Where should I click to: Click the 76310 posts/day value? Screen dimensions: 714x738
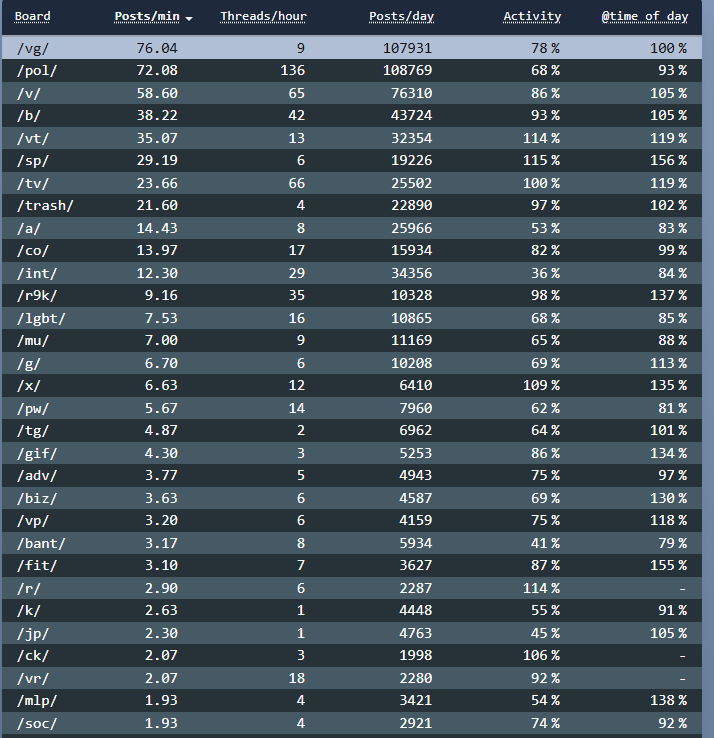pos(411,93)
